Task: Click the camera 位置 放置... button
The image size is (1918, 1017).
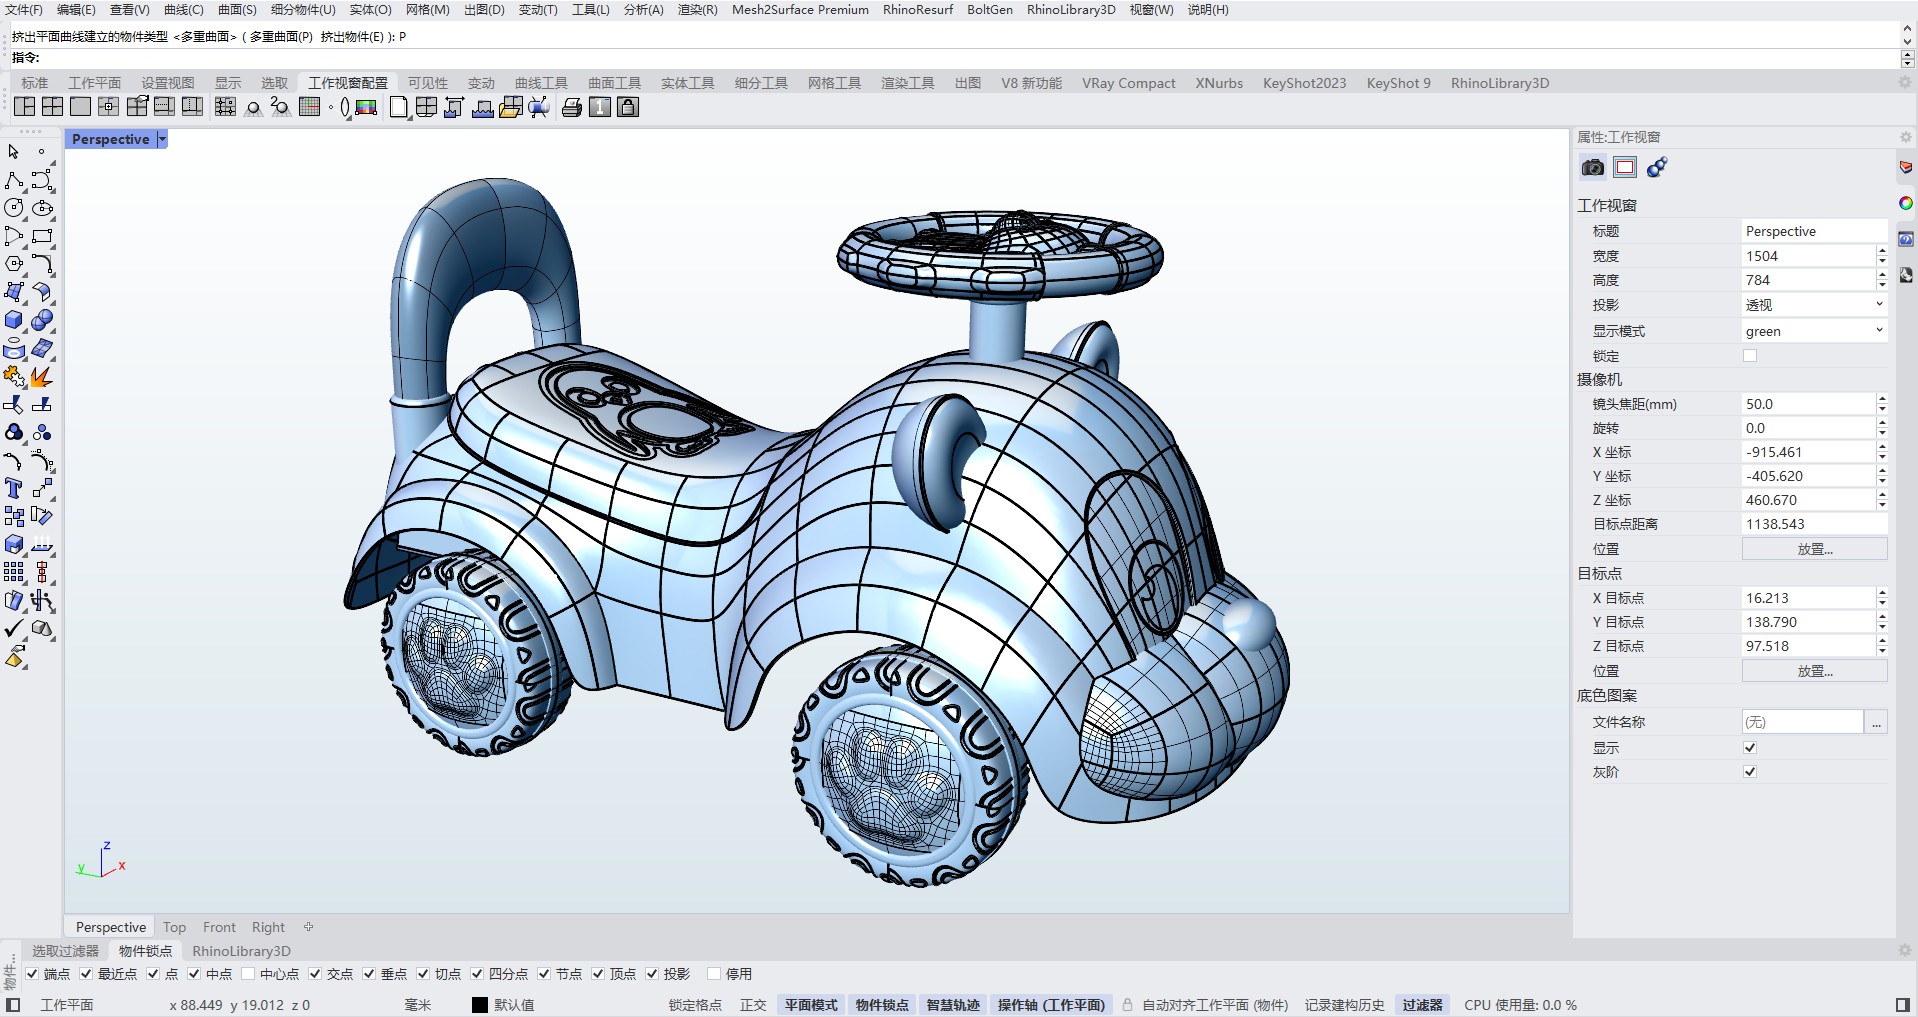Action: click(x=1814, y=549)
